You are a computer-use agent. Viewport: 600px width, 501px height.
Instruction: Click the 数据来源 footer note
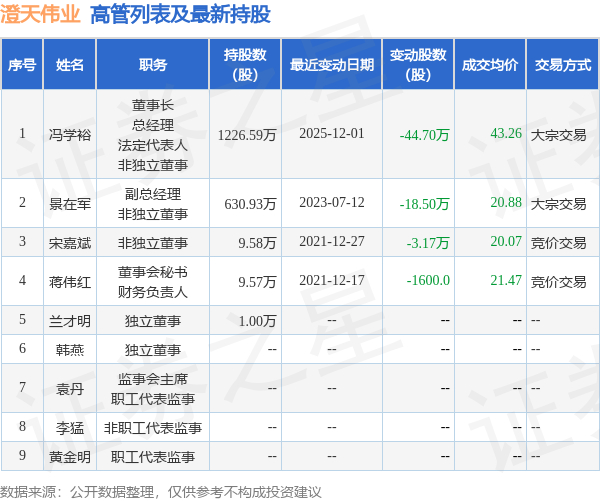click(x=161, y=492)
